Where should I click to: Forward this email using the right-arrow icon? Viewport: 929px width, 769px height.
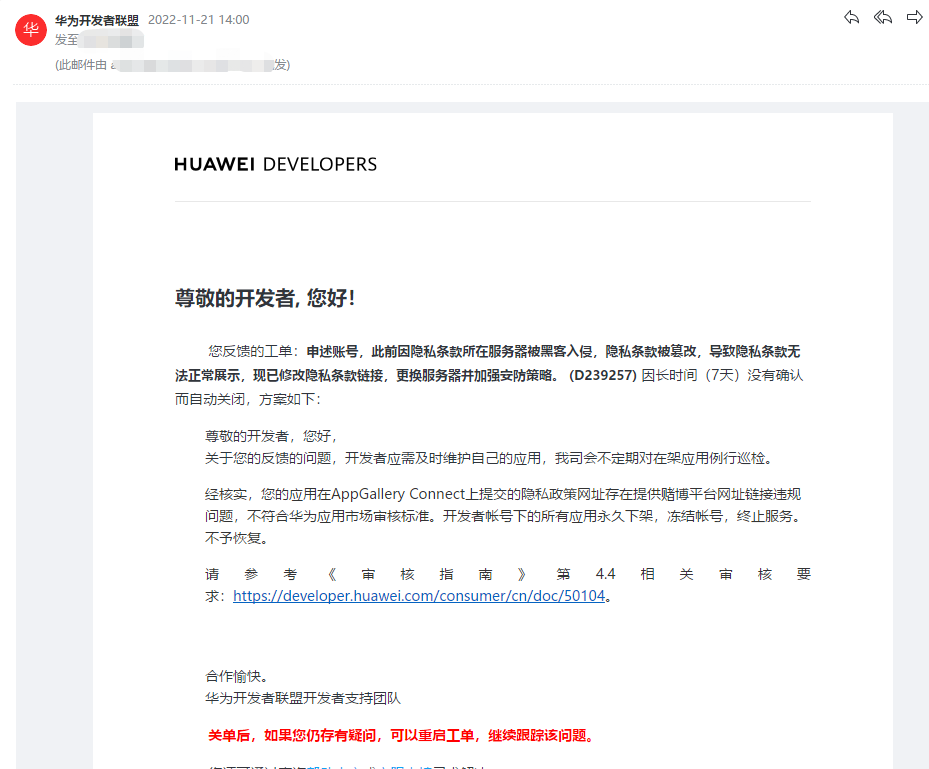click(x=915, y=18)
